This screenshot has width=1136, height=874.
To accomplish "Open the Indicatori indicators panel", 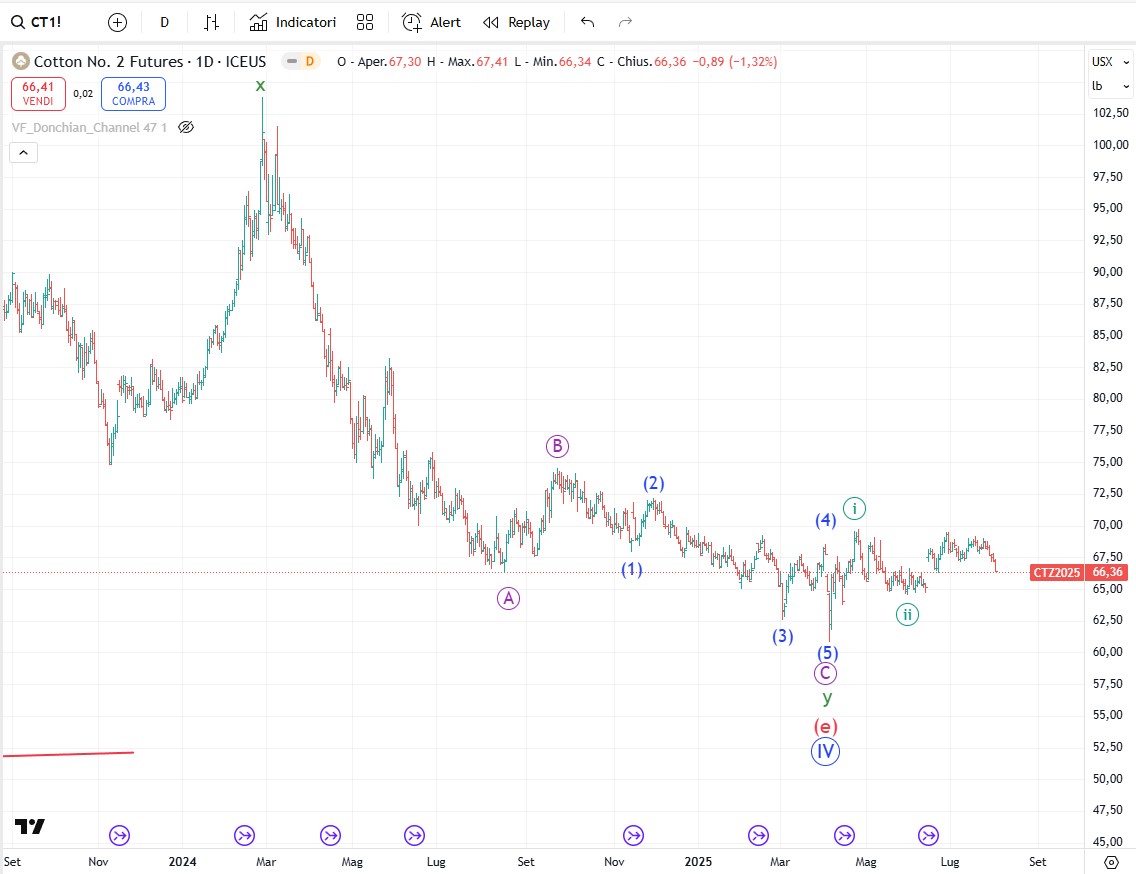I will 293,22.
